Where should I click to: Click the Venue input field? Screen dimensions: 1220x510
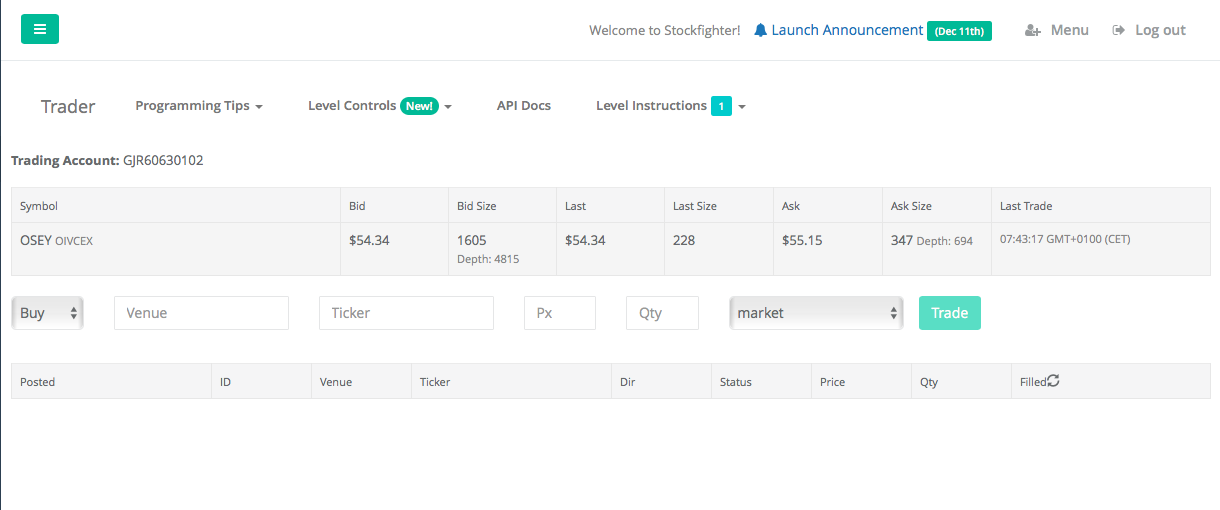click(x=201, y=313)
